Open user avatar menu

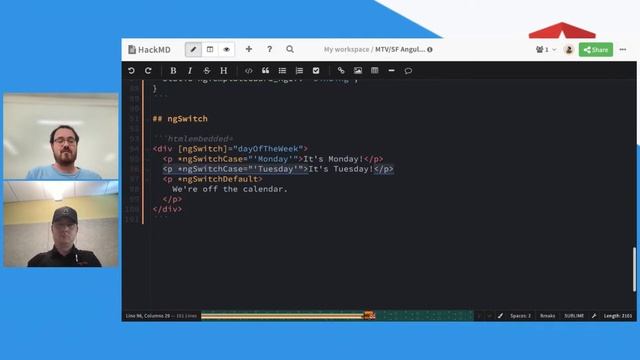[x=569, y=49]
